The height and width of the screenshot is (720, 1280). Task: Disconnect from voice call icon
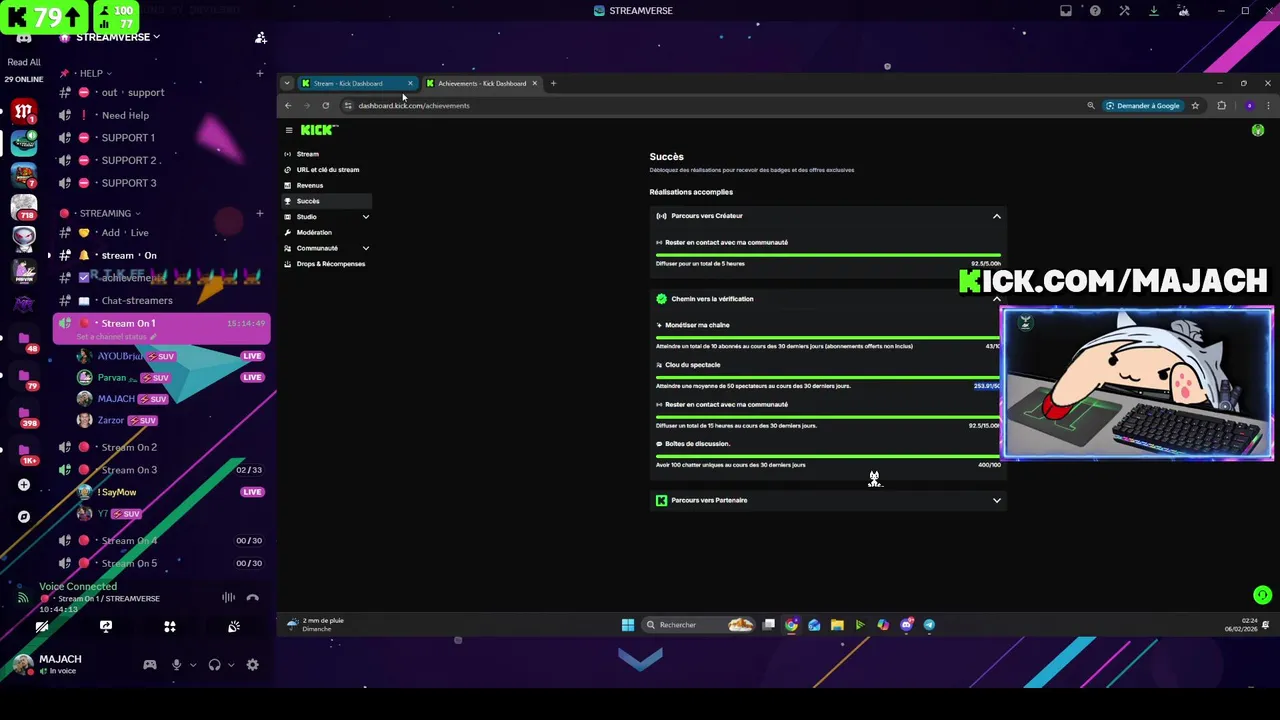point(252,598)
